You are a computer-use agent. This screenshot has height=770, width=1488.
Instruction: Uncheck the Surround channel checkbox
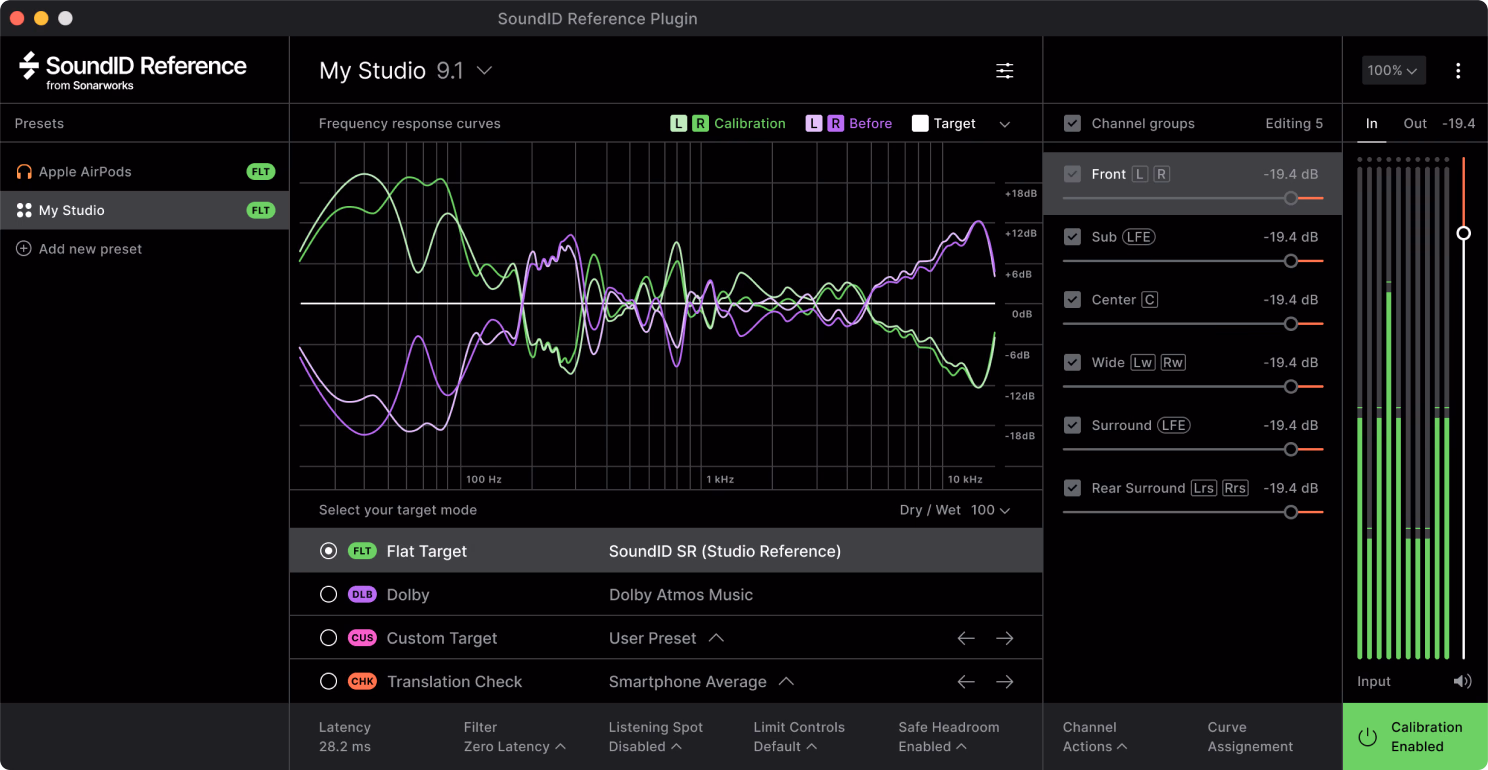(1073, 425)
